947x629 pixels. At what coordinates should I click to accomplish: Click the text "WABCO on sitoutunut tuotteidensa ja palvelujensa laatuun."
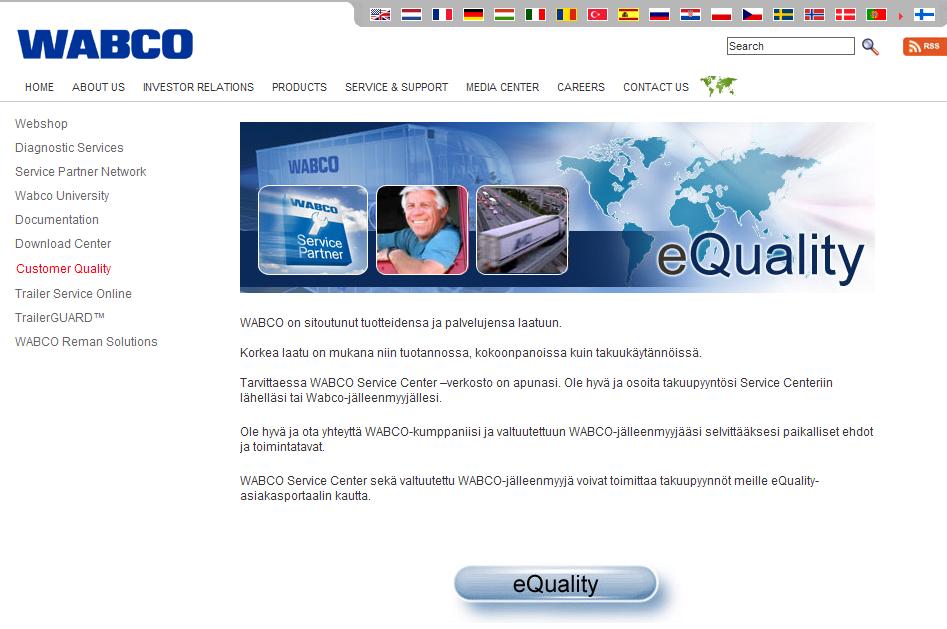click(401, 323)
